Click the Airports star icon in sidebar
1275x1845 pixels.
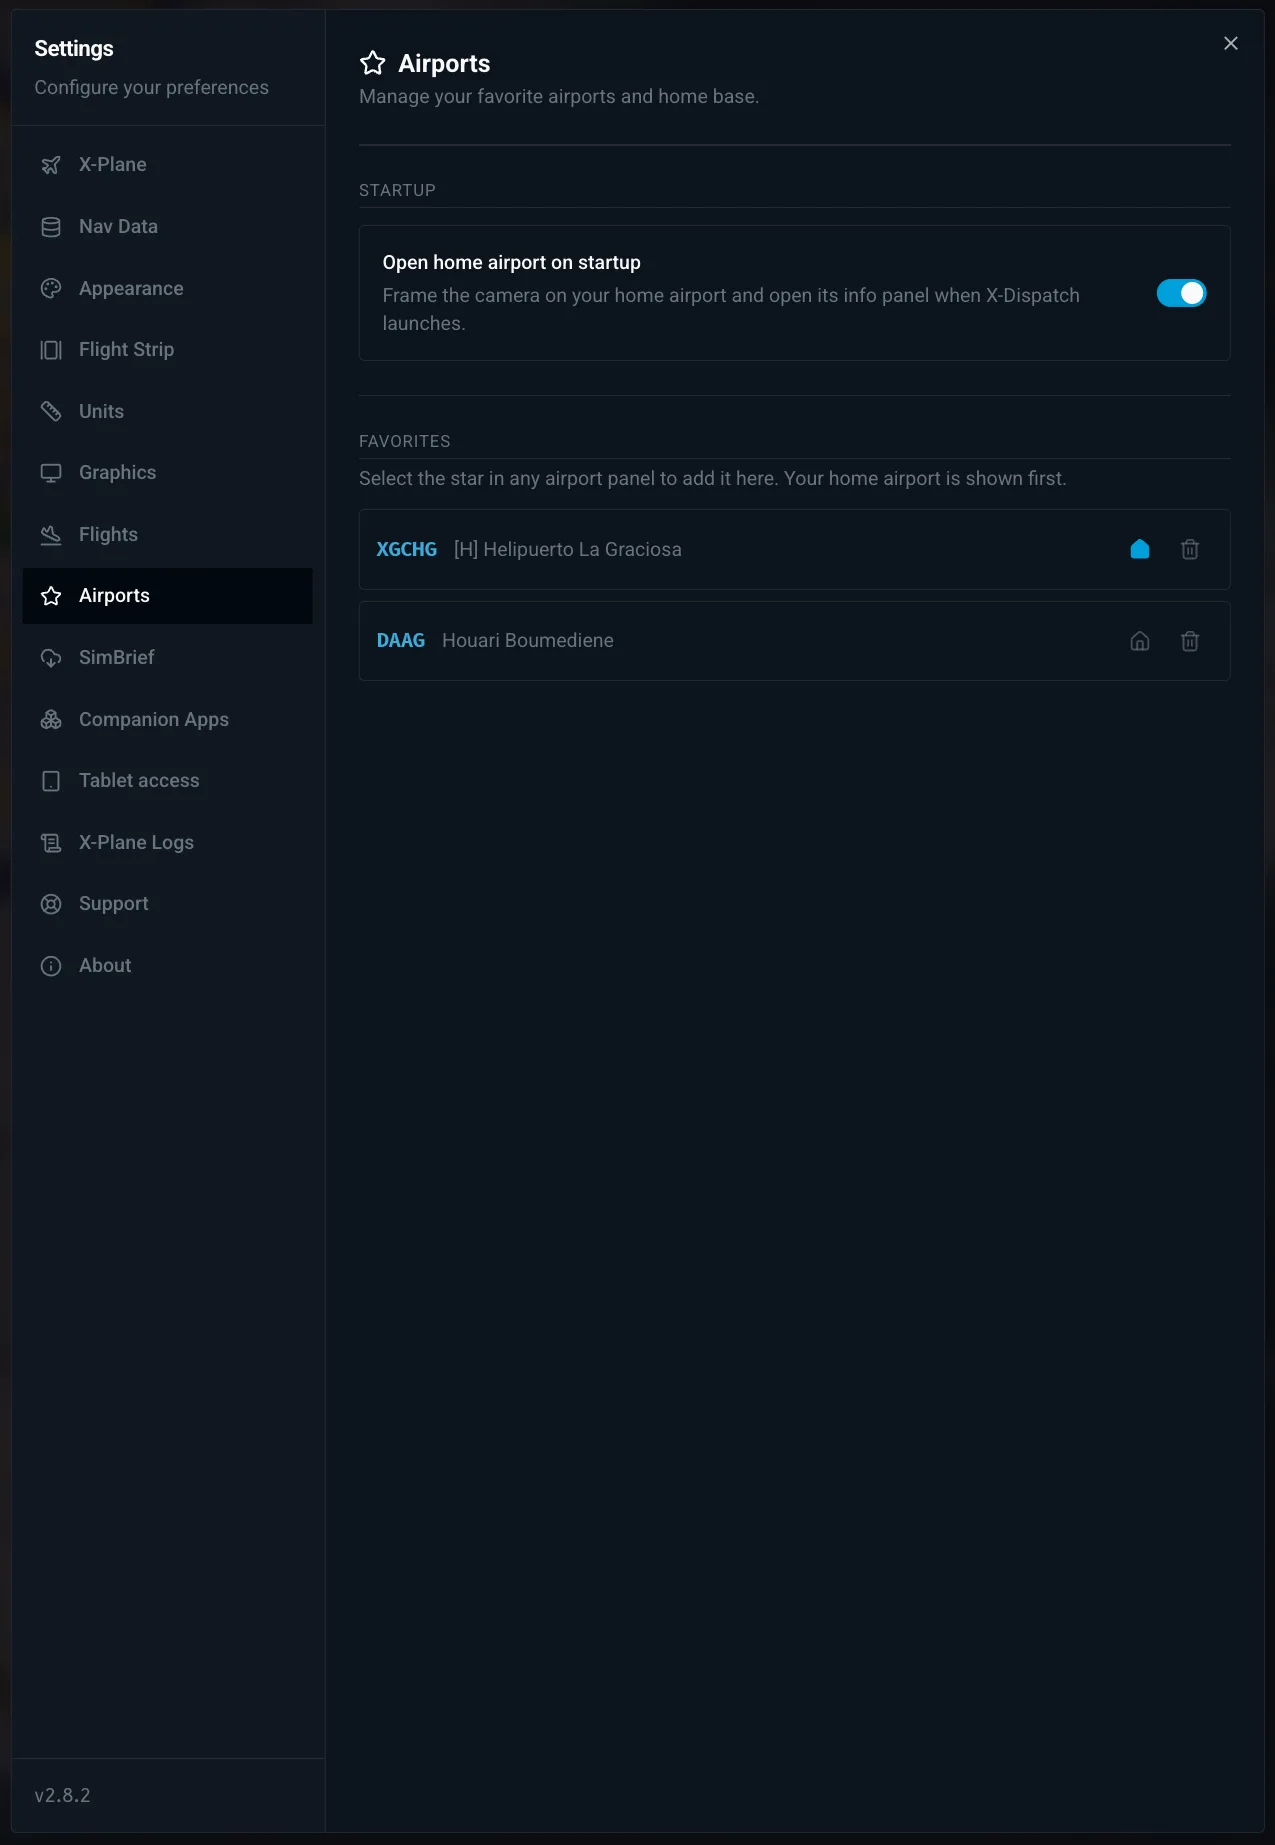click(x=51, y=596)
